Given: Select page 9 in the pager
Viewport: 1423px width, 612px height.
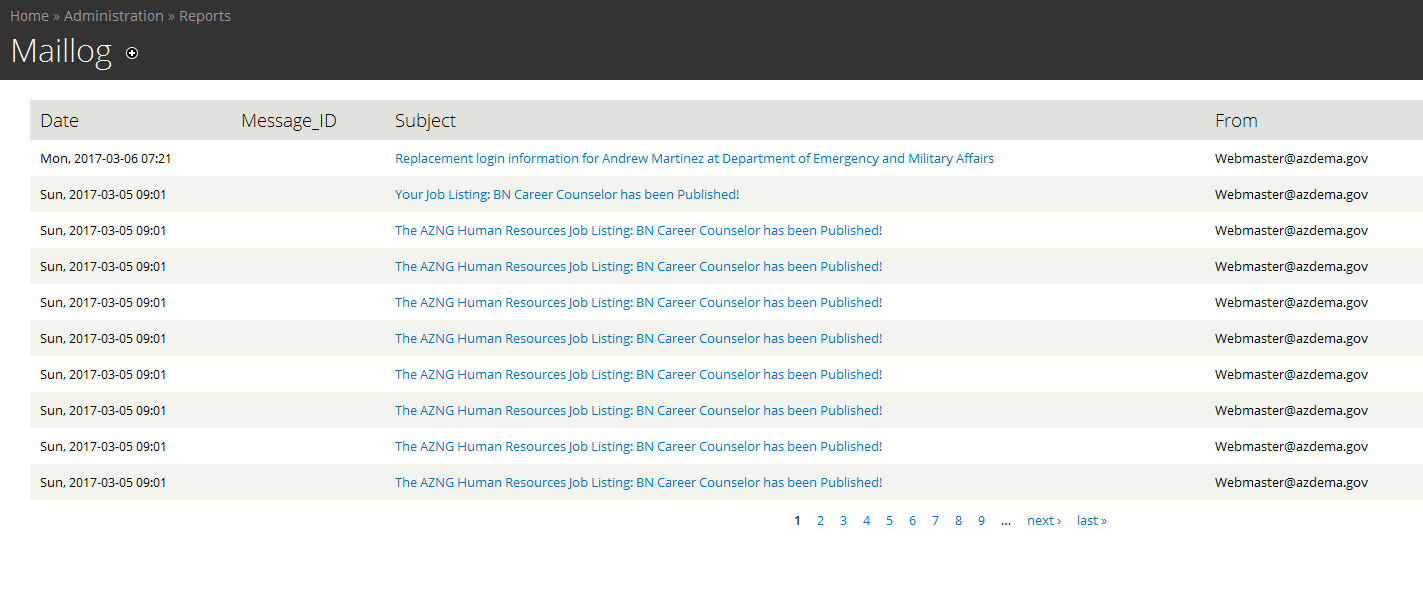Looking at the screenshot, I should pos(981,521).
